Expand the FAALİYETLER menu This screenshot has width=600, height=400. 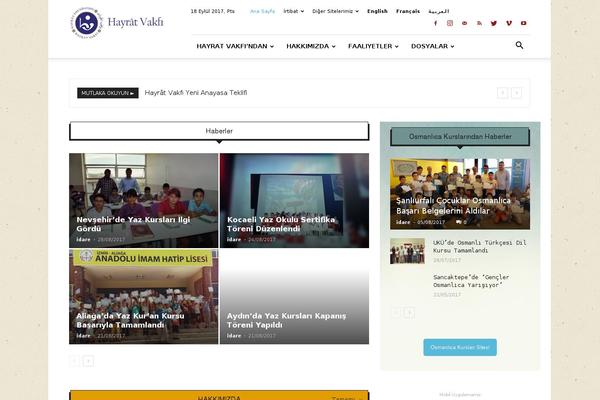point(373,46)
